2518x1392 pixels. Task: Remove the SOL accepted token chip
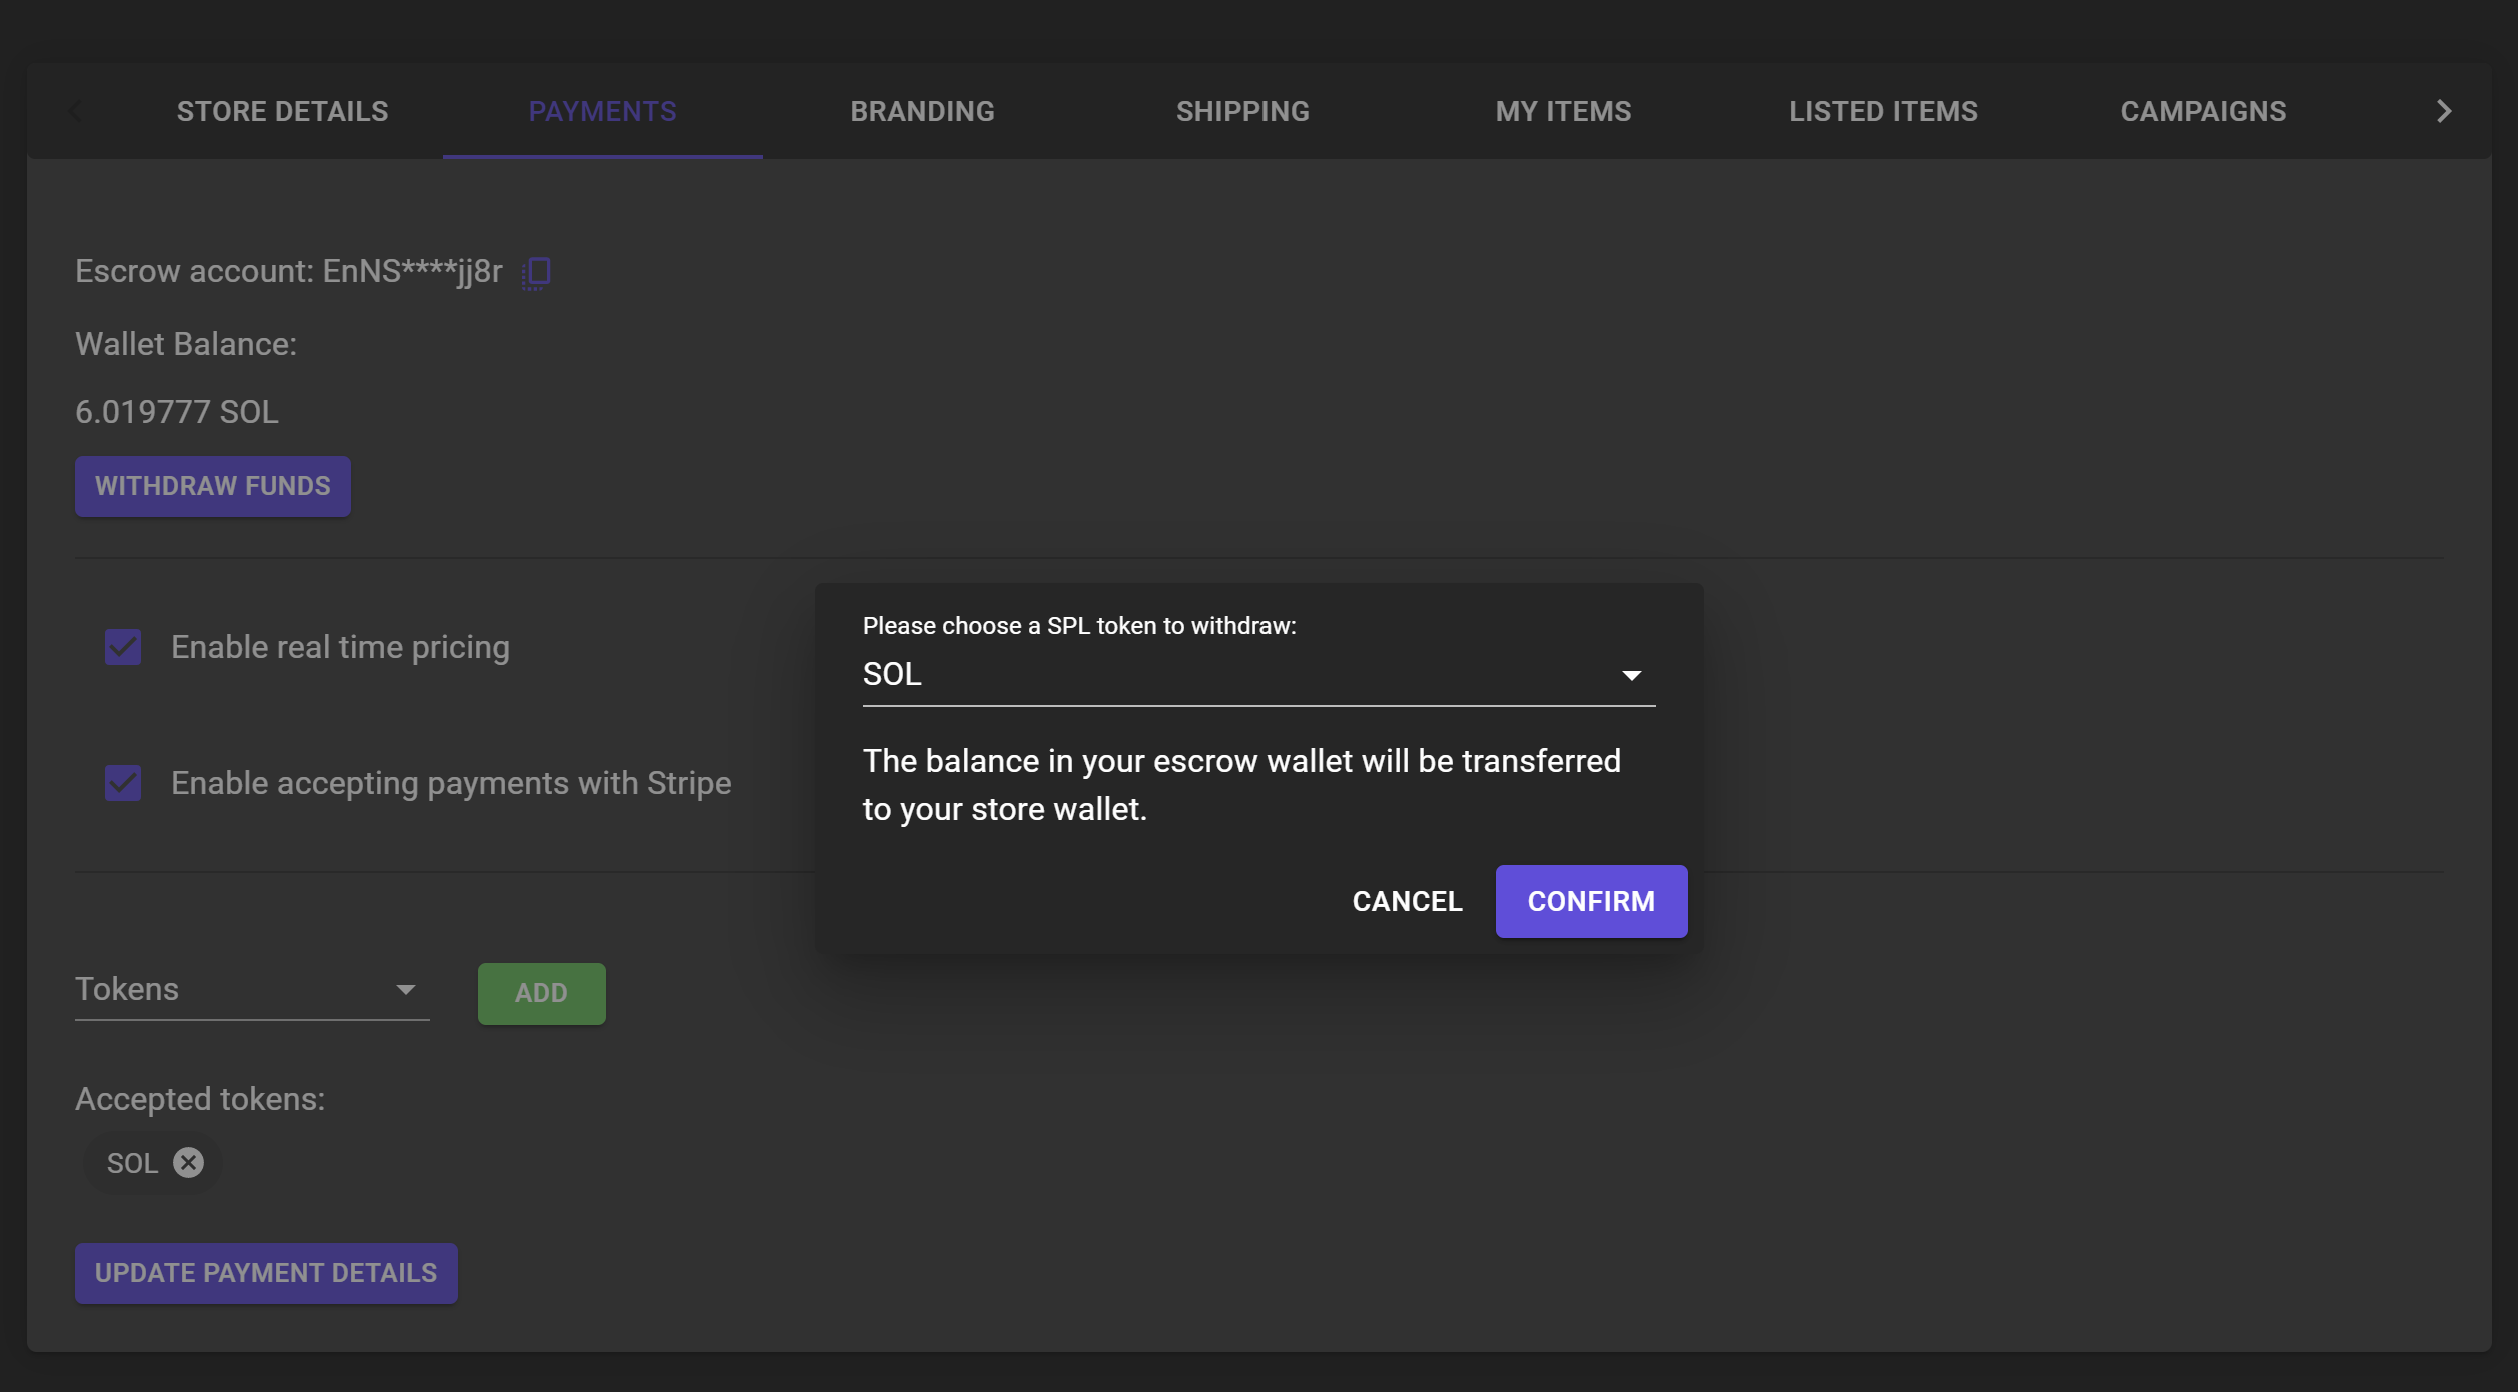(x=188, y=1162)
